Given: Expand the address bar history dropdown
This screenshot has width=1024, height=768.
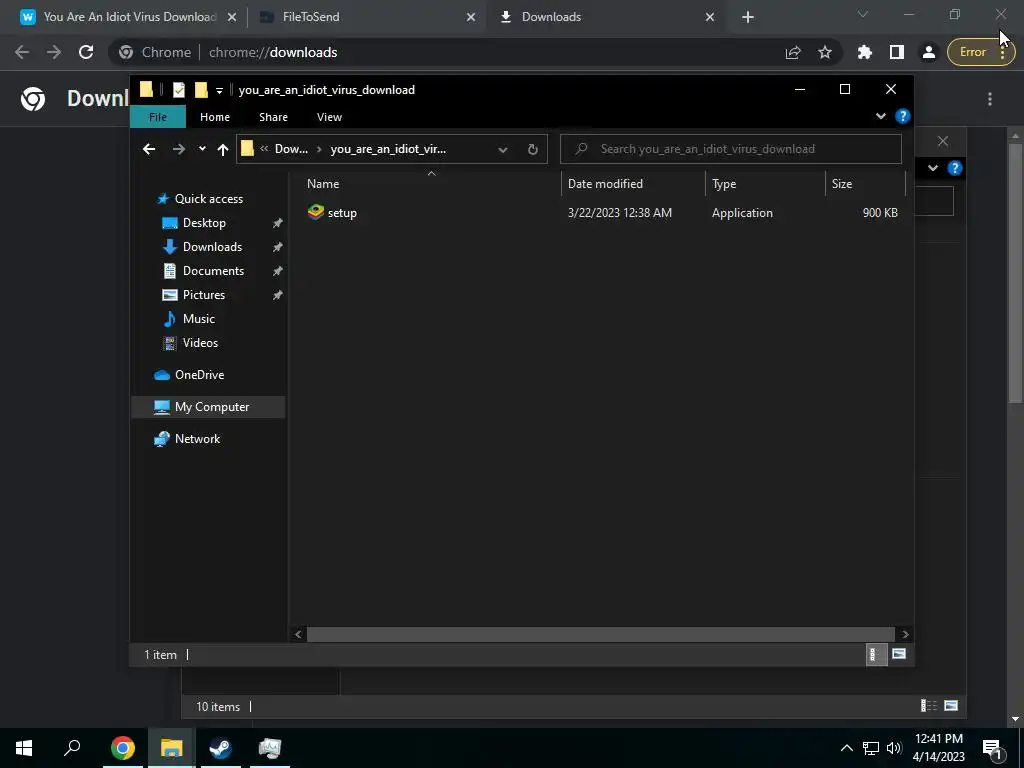Looking at the screenshot, I should 503,150.
